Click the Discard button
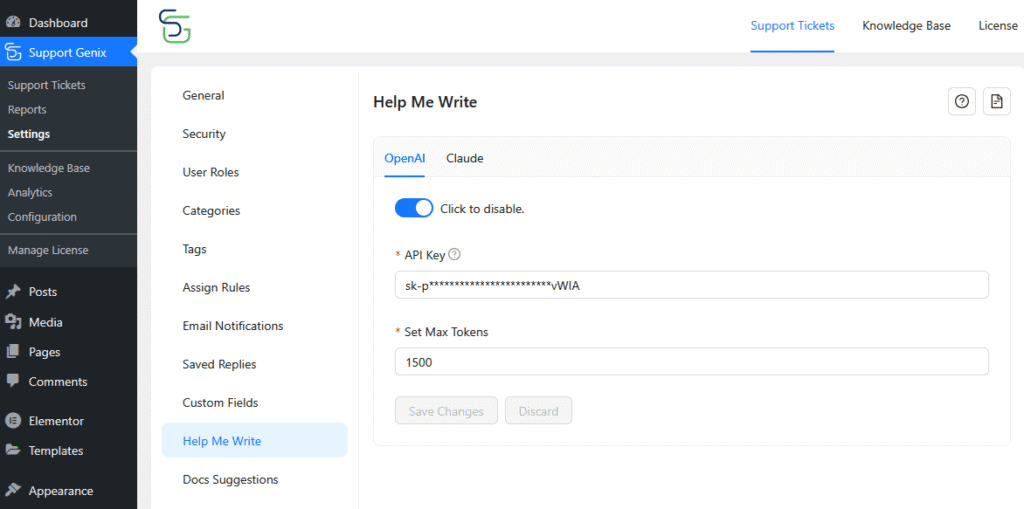Viewport: 1024px width, 509px height. [x=538, y=411]
